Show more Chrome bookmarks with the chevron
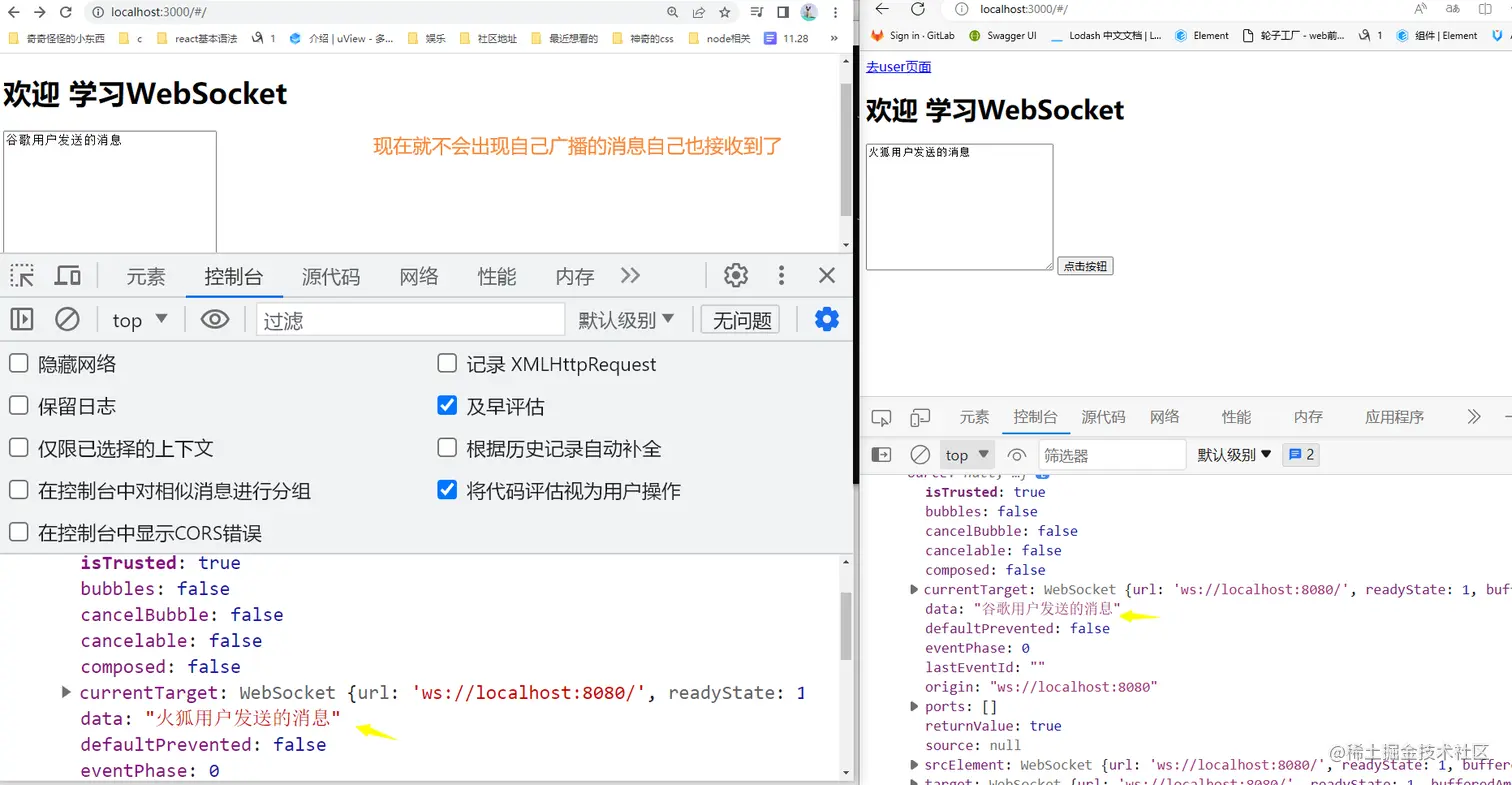The width and height of the screenshot is (1512, 785). coord(834,38)
